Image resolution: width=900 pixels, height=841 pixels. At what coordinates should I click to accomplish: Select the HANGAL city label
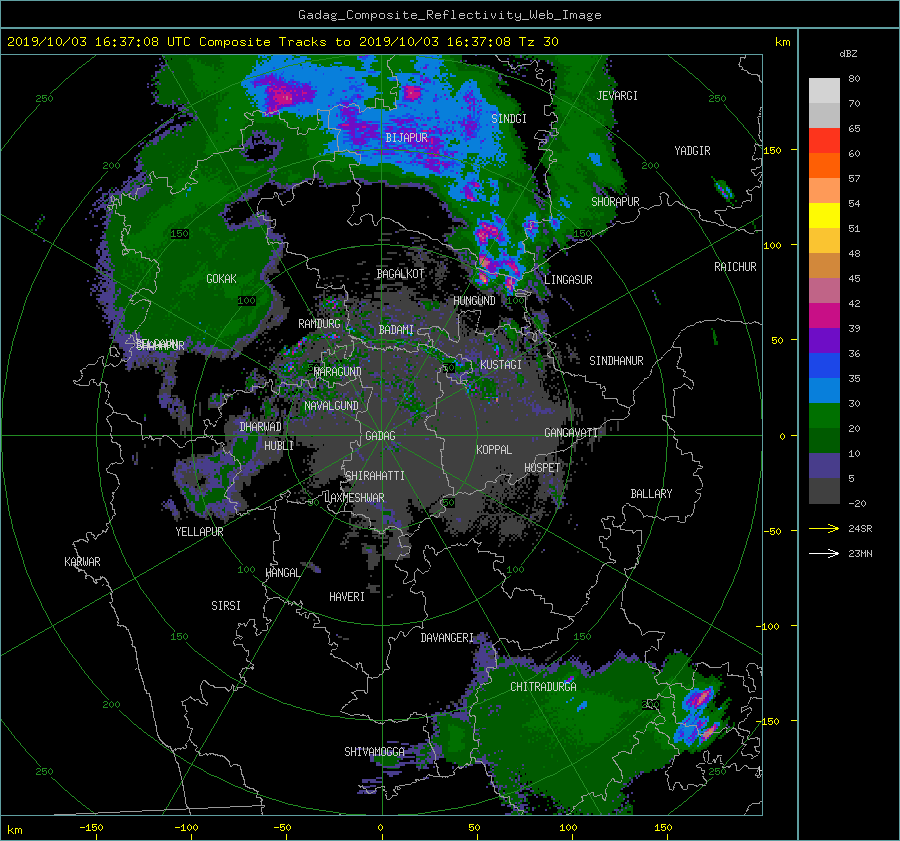click(x=282, y=573)
